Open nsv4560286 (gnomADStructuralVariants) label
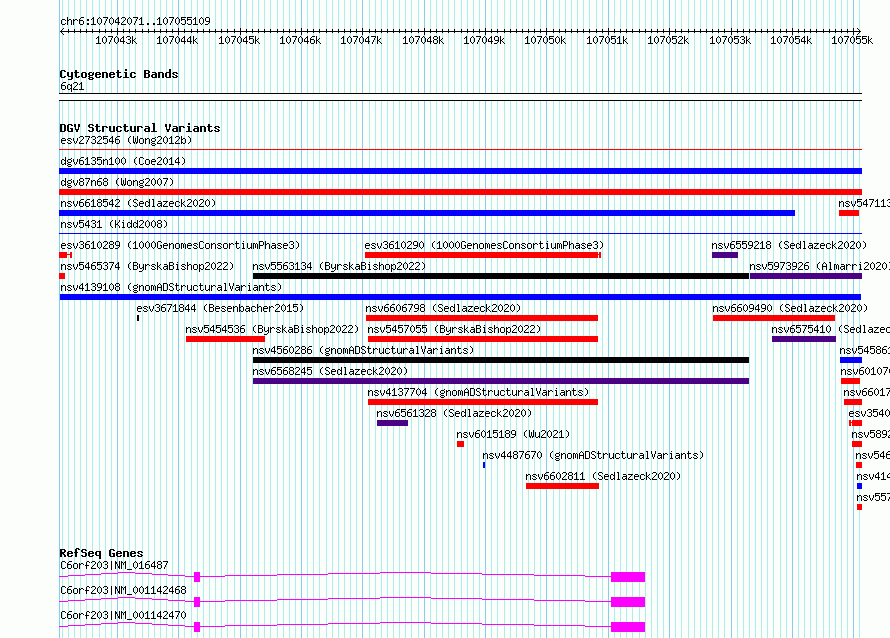 point(363,350)
